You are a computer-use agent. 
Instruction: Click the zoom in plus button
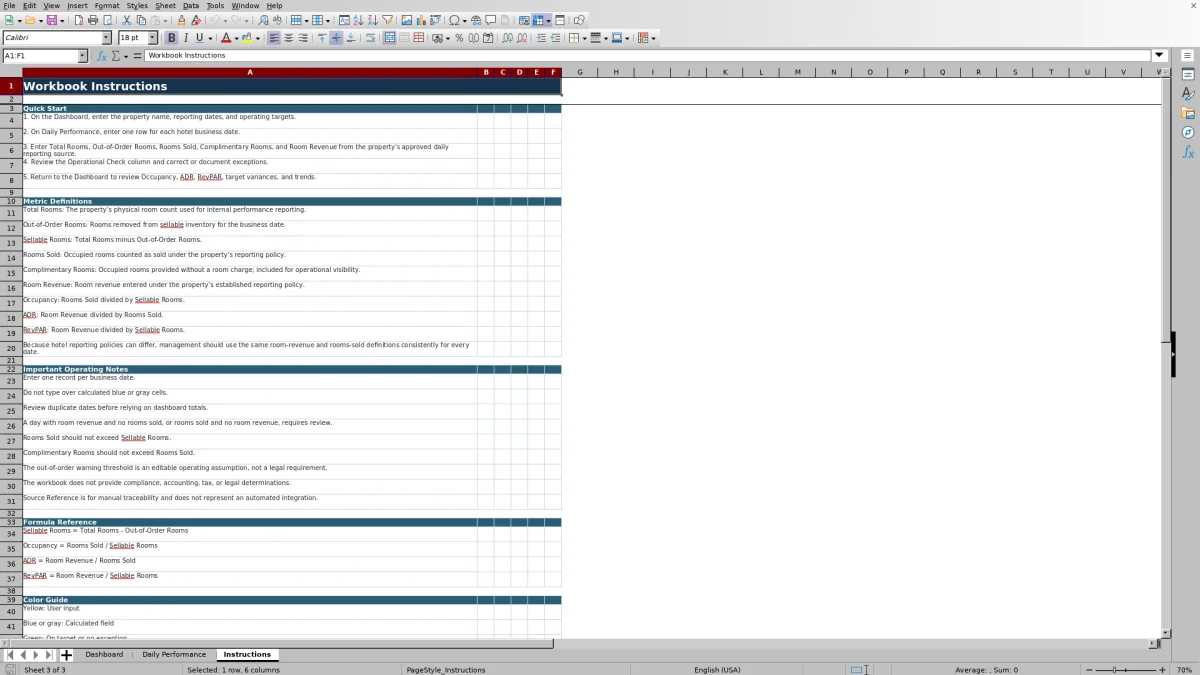pos(1161,670)
